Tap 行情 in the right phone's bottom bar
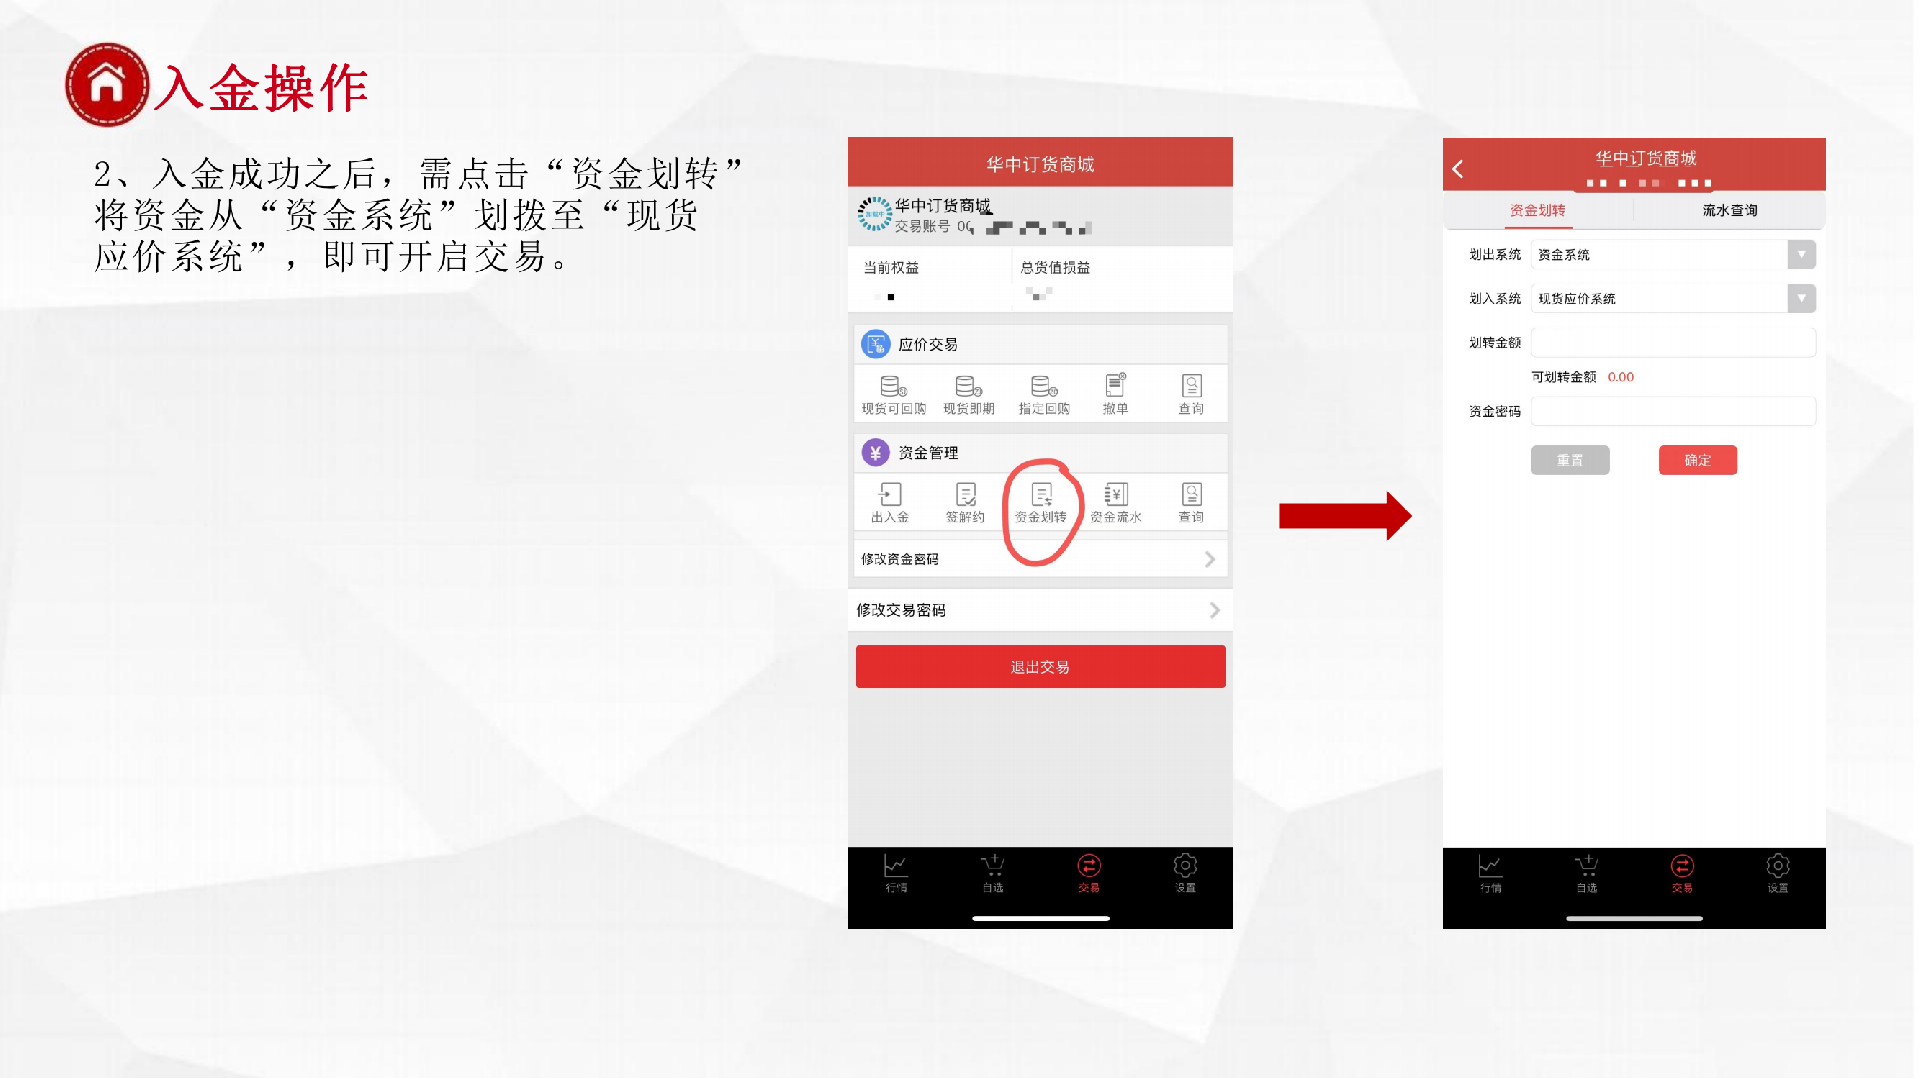The height and width of the screenshot is (1079, 1920). pos(1490,873)
